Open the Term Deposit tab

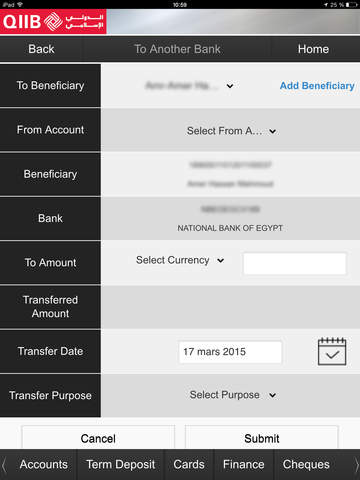(x=121, y=465)
